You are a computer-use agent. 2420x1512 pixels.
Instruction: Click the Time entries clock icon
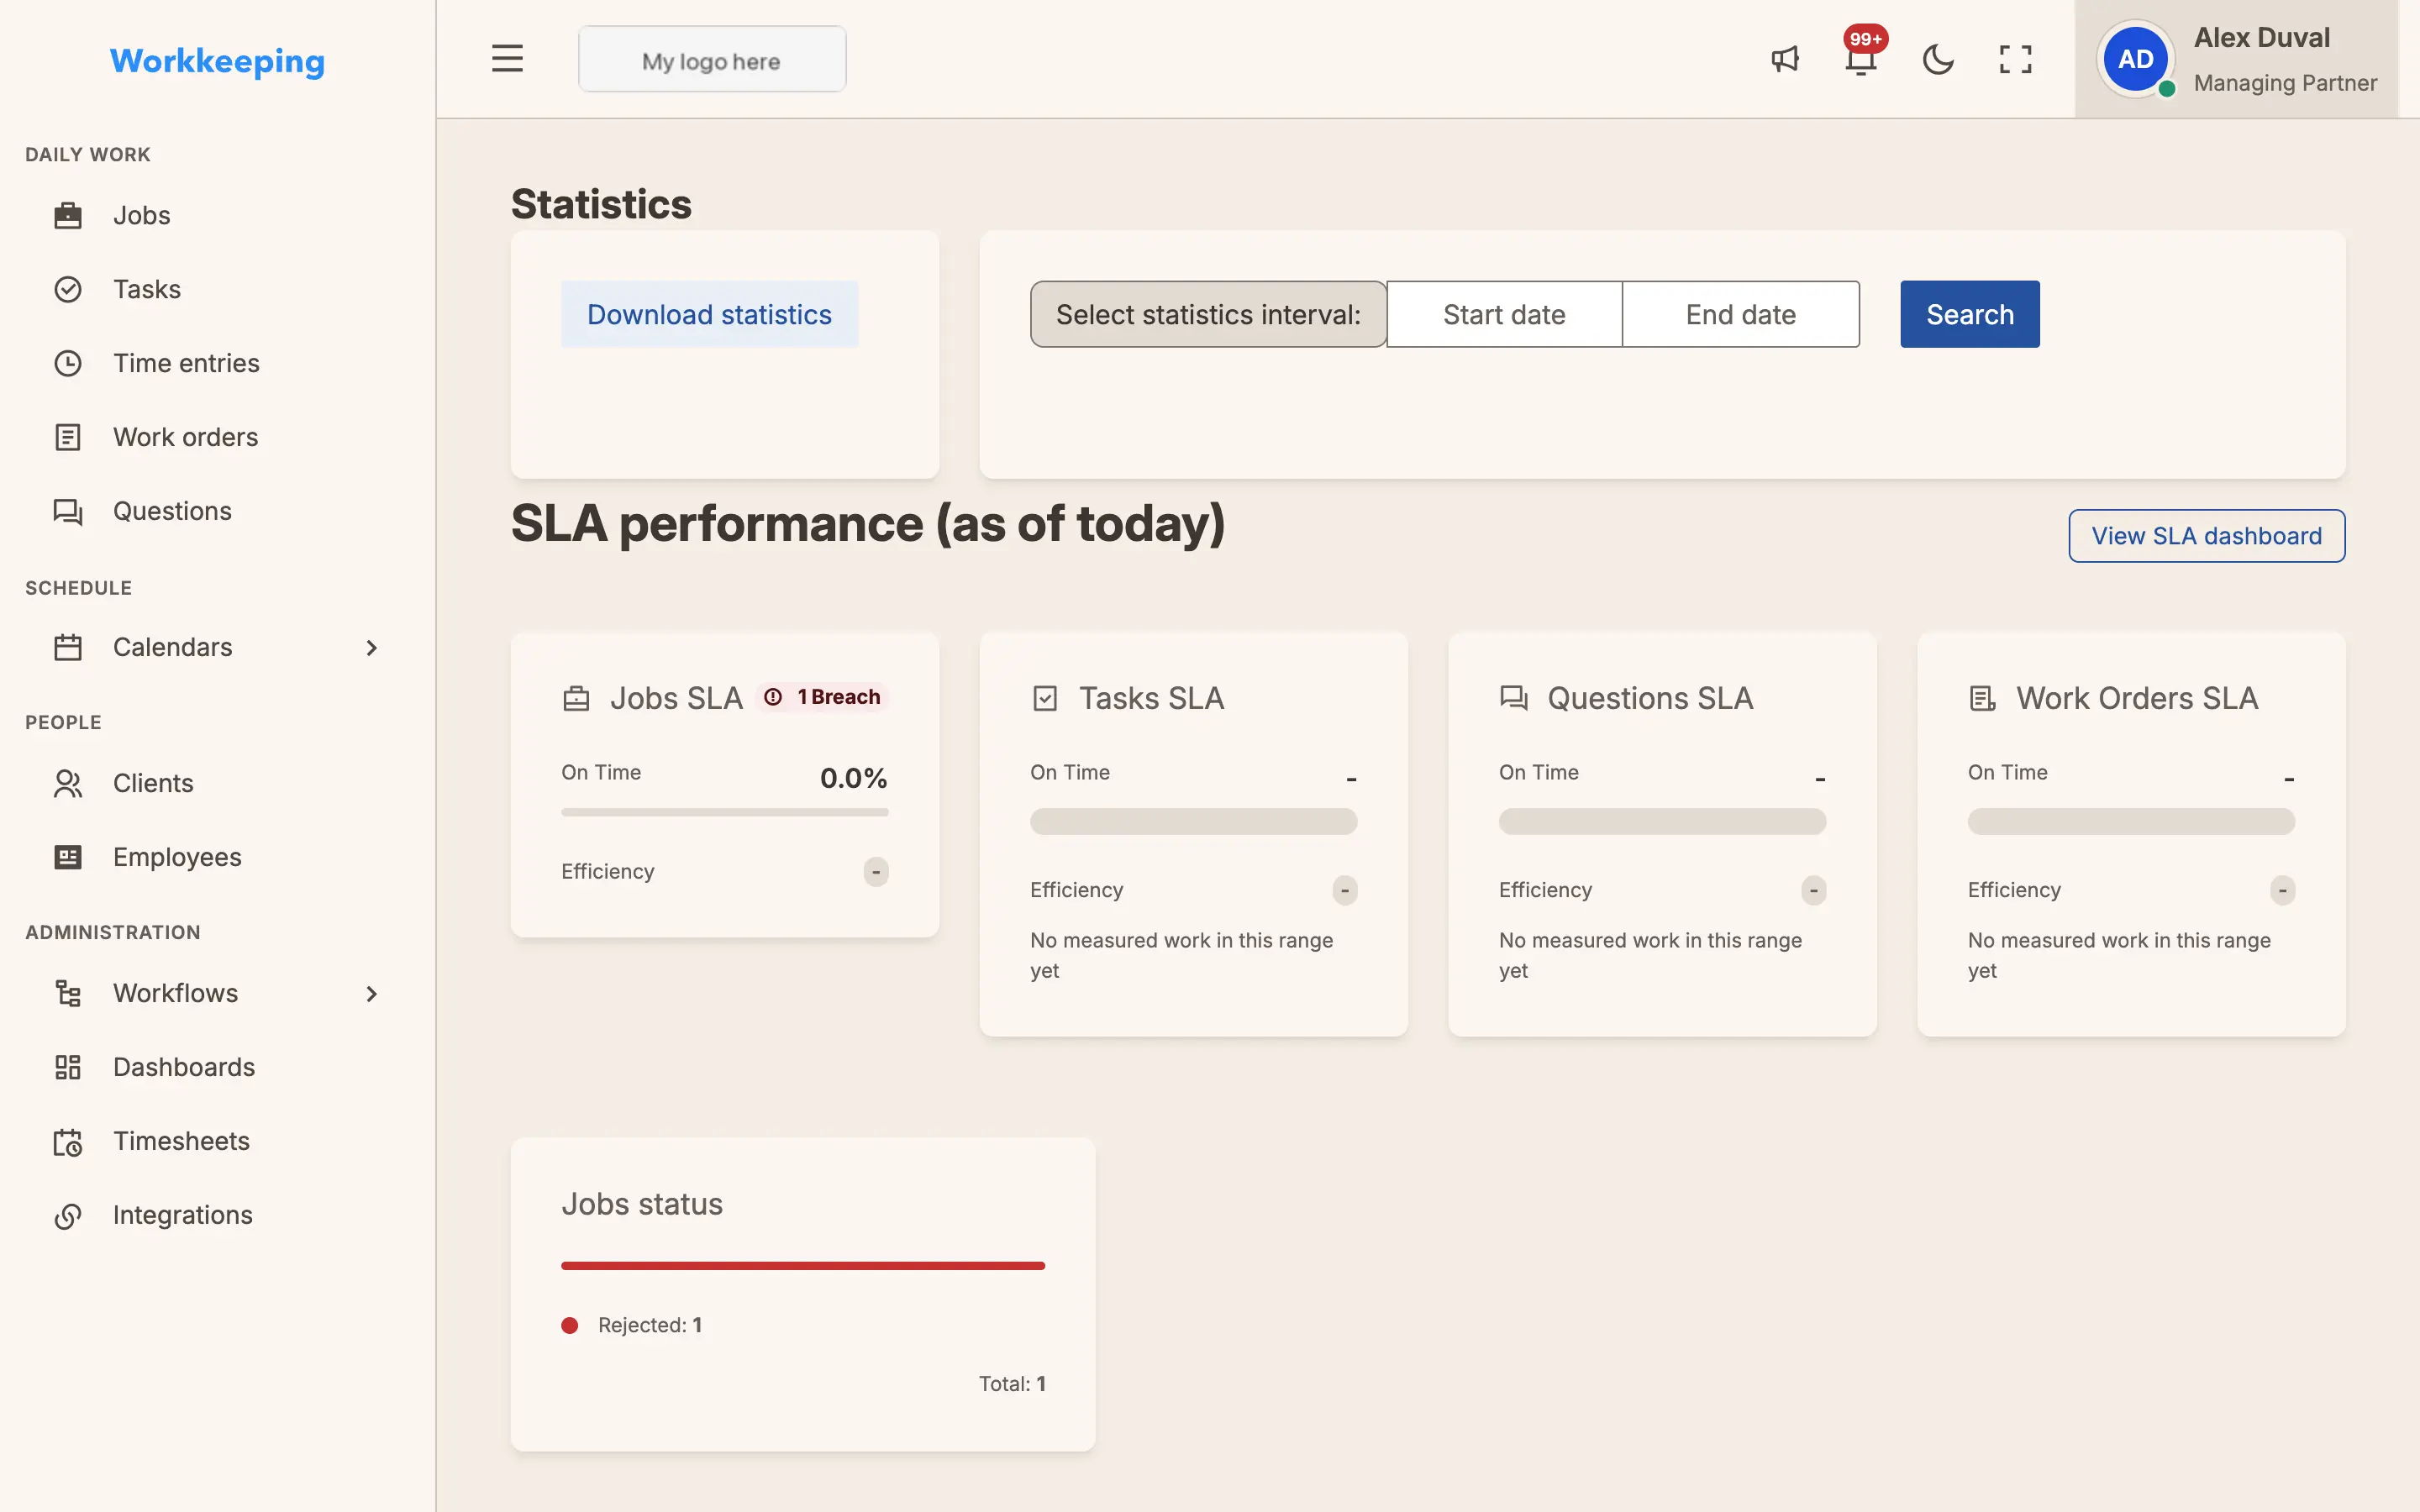(x=68, y=363)
